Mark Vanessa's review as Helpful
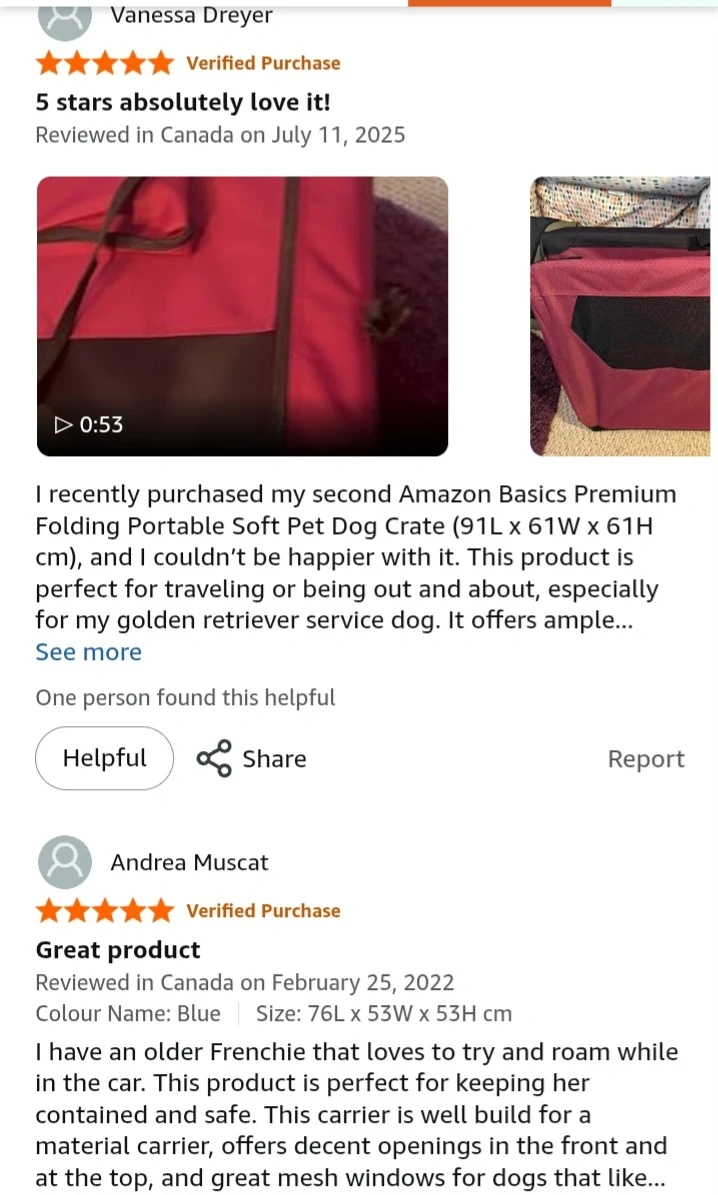This screenshot has width=718, height=1195. tap(104, 758)
